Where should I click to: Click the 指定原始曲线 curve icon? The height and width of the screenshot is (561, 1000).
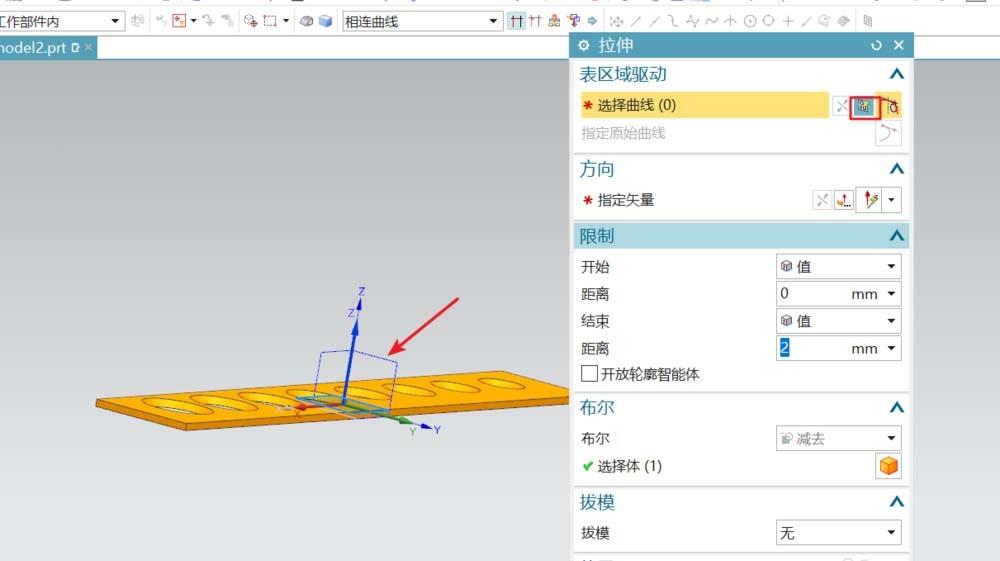pos(888,133)
